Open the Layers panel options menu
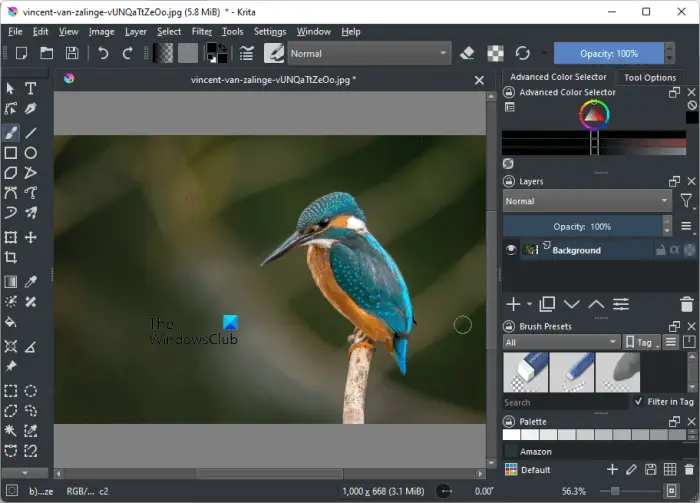Image resolution: width=700 pixels, height=503 pixels. pos(687,226)
